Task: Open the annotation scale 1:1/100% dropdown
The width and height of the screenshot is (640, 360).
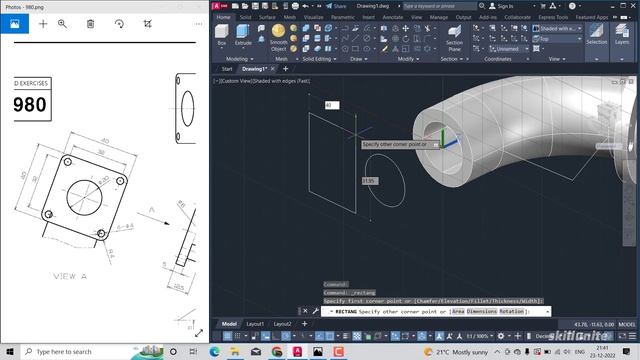Action: [480, 336]
